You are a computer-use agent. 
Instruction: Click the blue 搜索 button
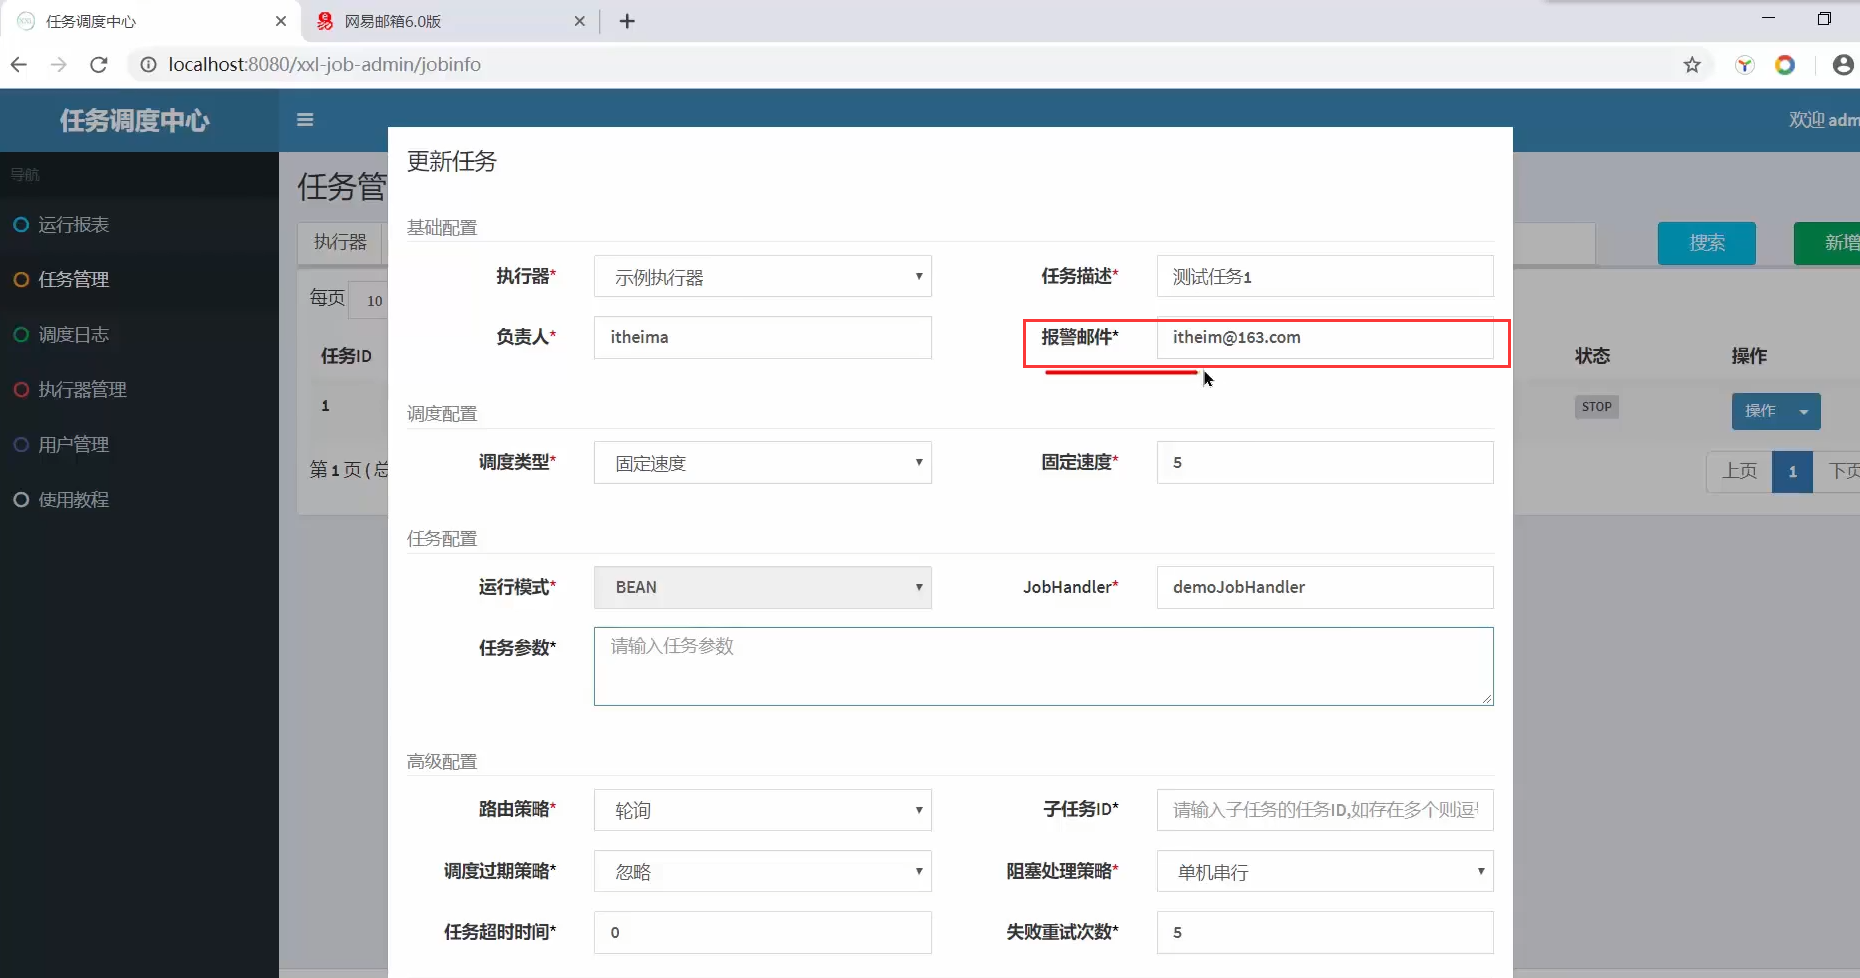point(1707,243)
